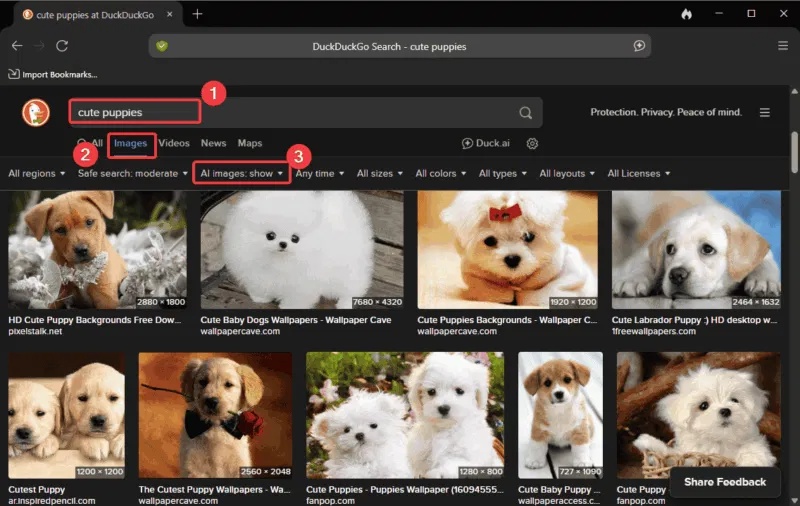The width and height of the screenshot is (800, 506).
Task: Open the search settings gear icon
Action: (532, 143)
